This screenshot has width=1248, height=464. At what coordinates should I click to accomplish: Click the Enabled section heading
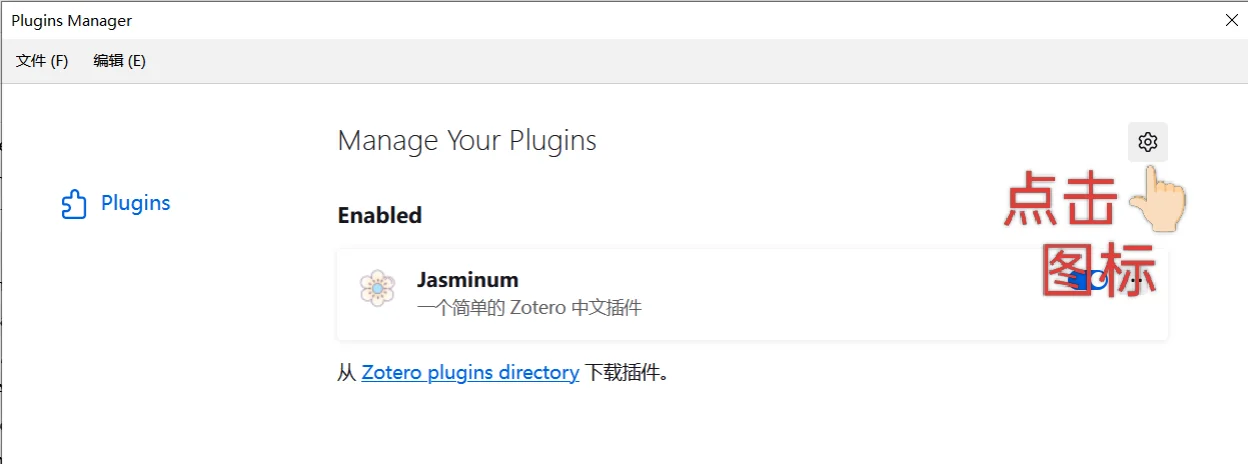[380, 215]
